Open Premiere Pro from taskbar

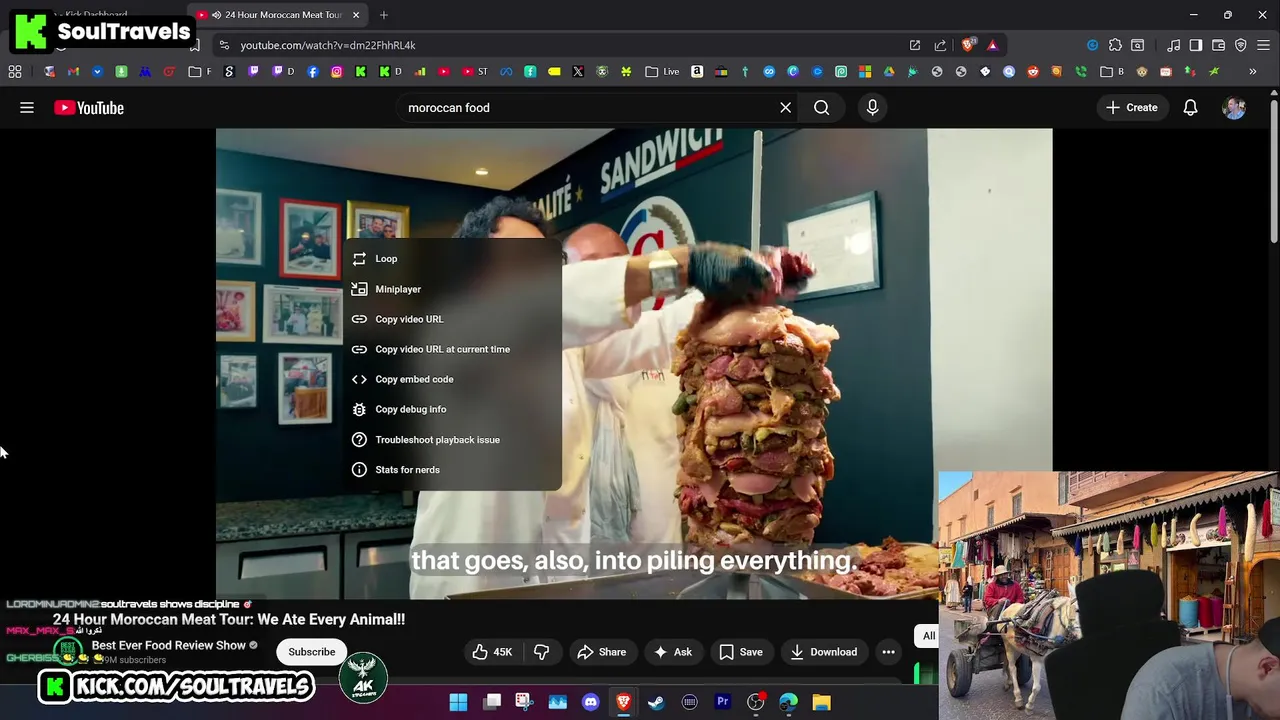[722, 702]
